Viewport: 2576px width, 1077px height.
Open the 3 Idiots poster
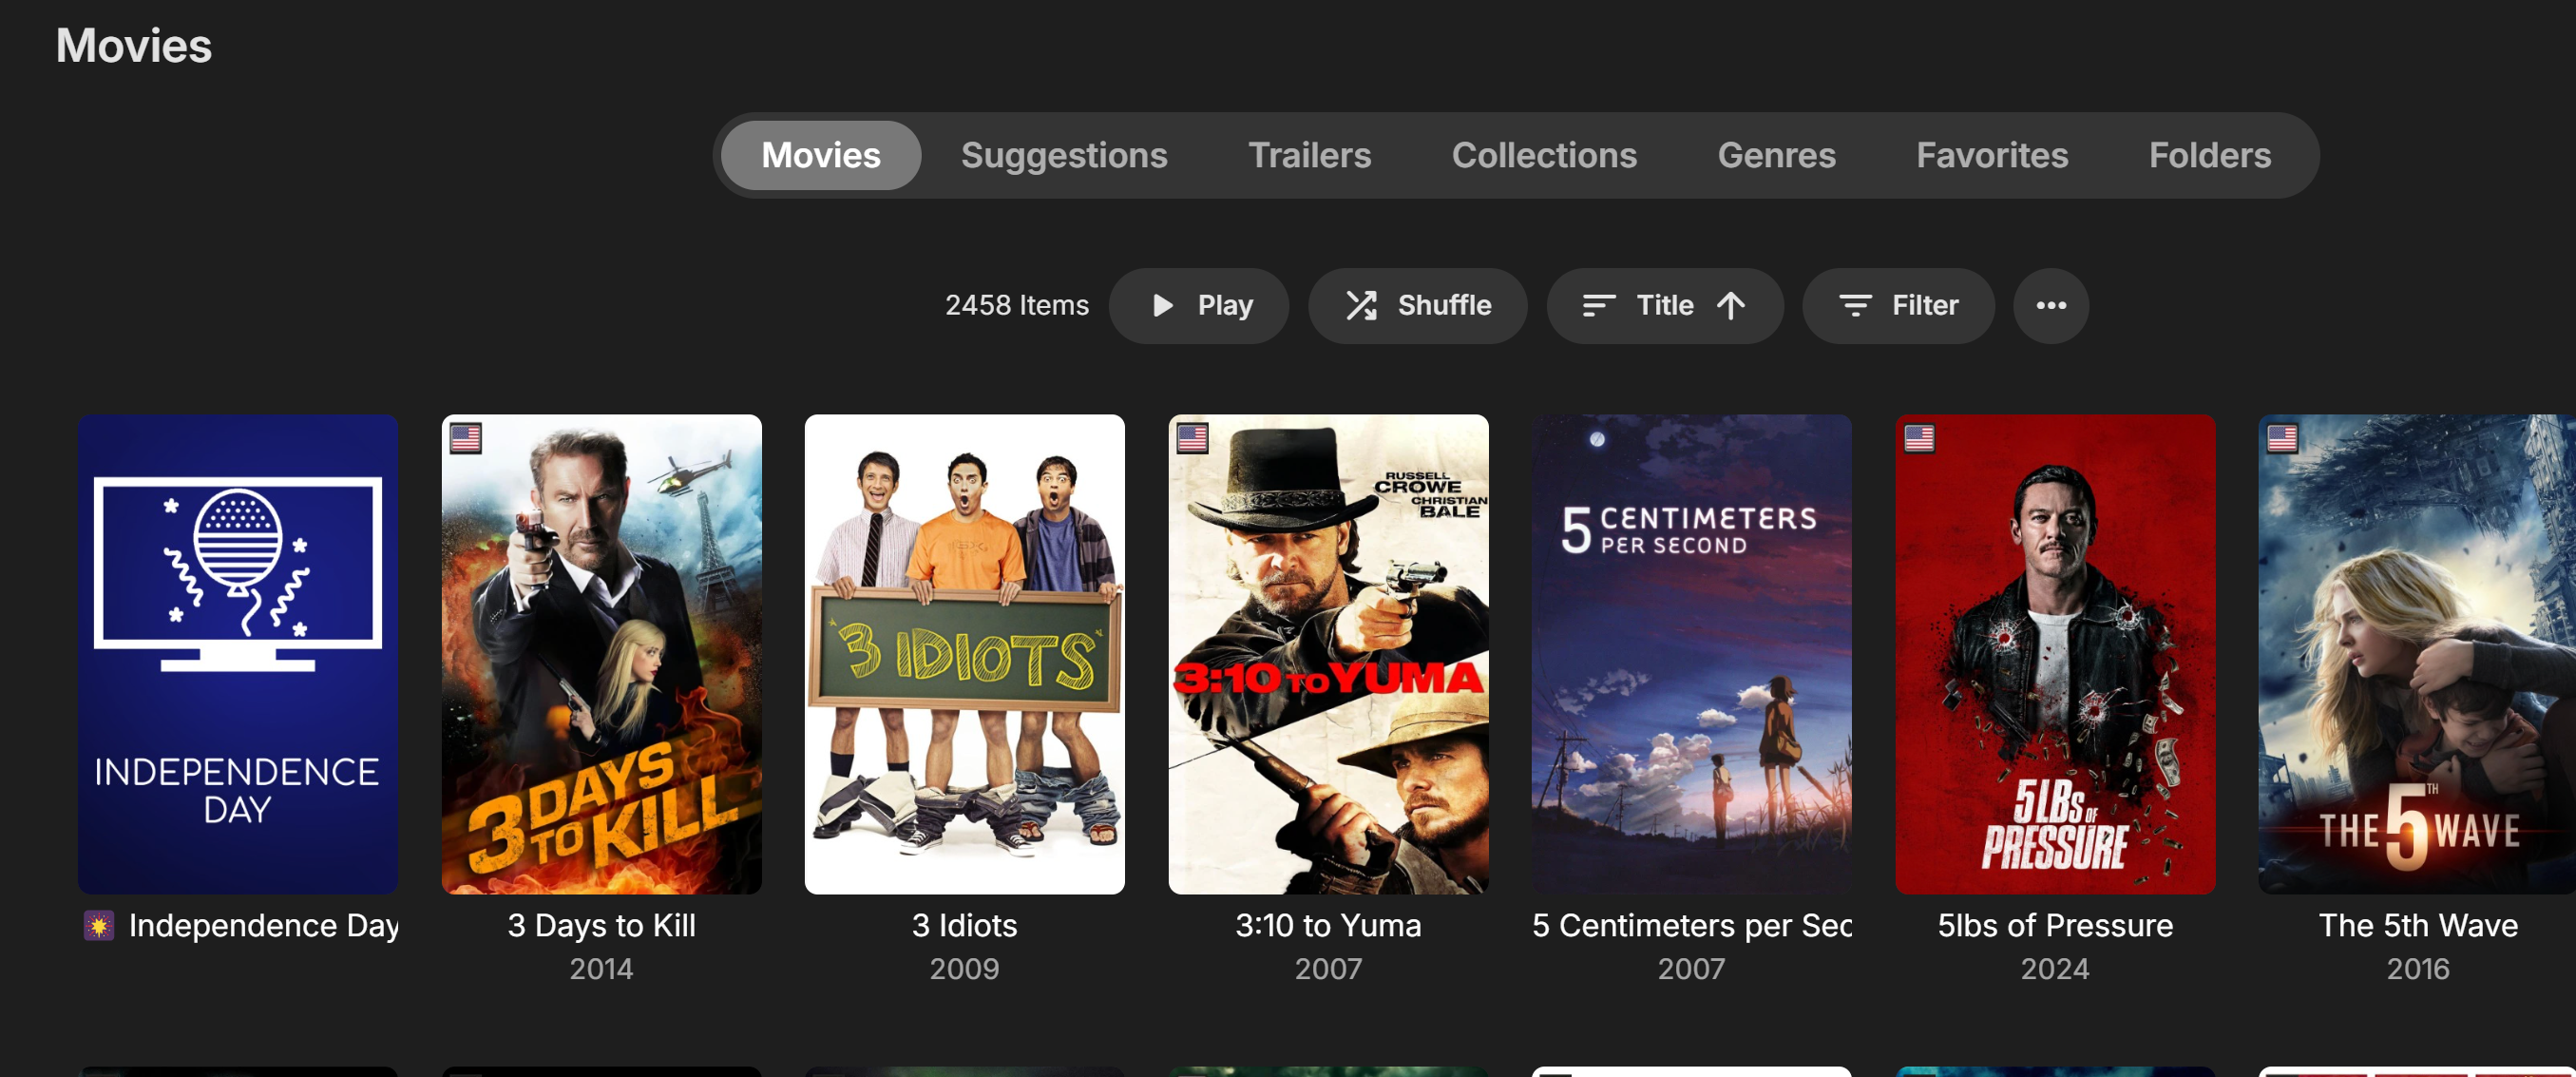tap(965, 654)
